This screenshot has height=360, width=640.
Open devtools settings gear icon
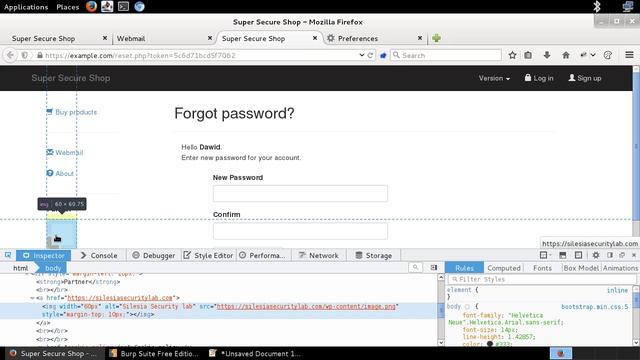[x=596, y=256]
